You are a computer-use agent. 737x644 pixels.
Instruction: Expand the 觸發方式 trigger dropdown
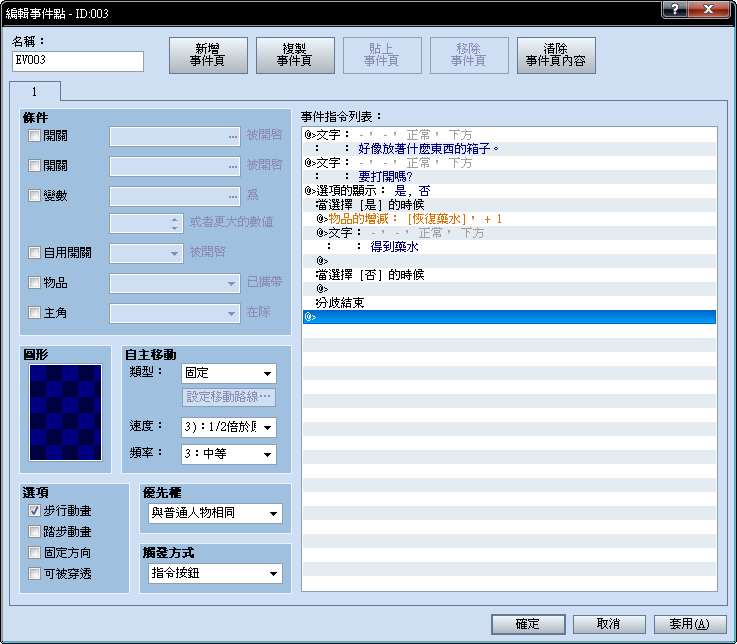pos(215,573)
